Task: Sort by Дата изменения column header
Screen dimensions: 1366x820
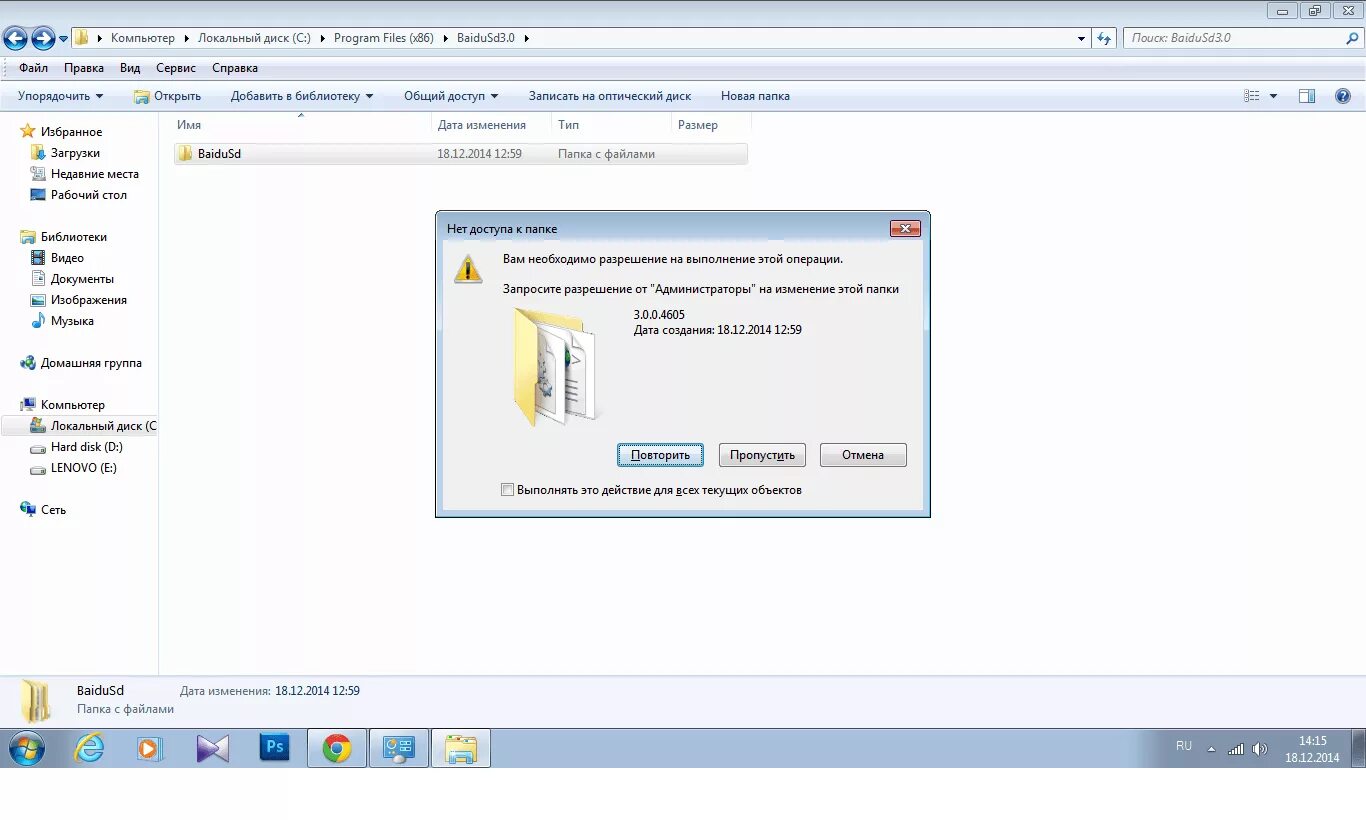Action: 491,125
